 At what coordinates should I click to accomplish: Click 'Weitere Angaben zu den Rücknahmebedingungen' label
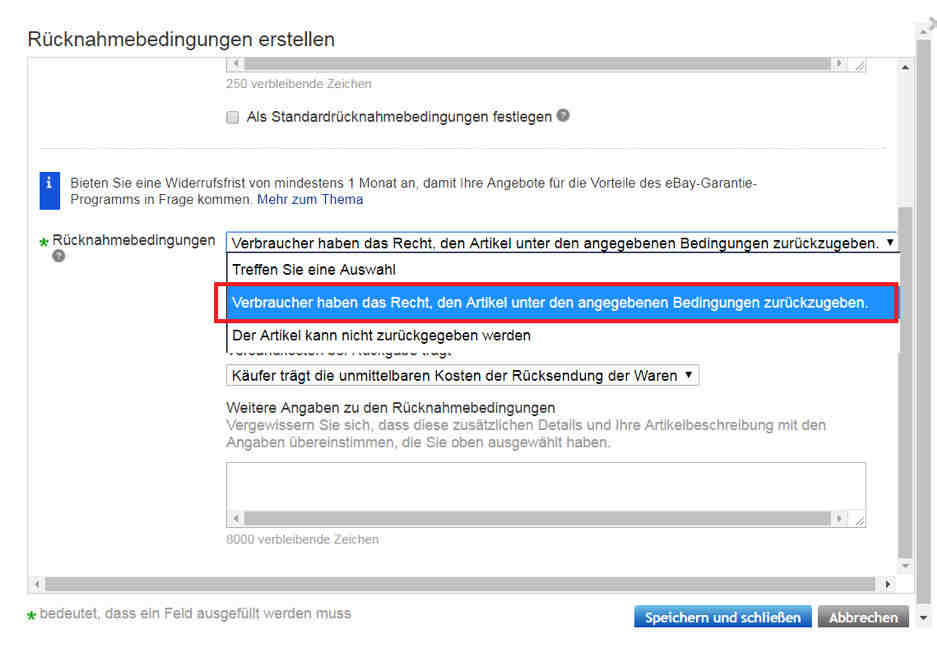pyautogui.click(x=391, y=408)
